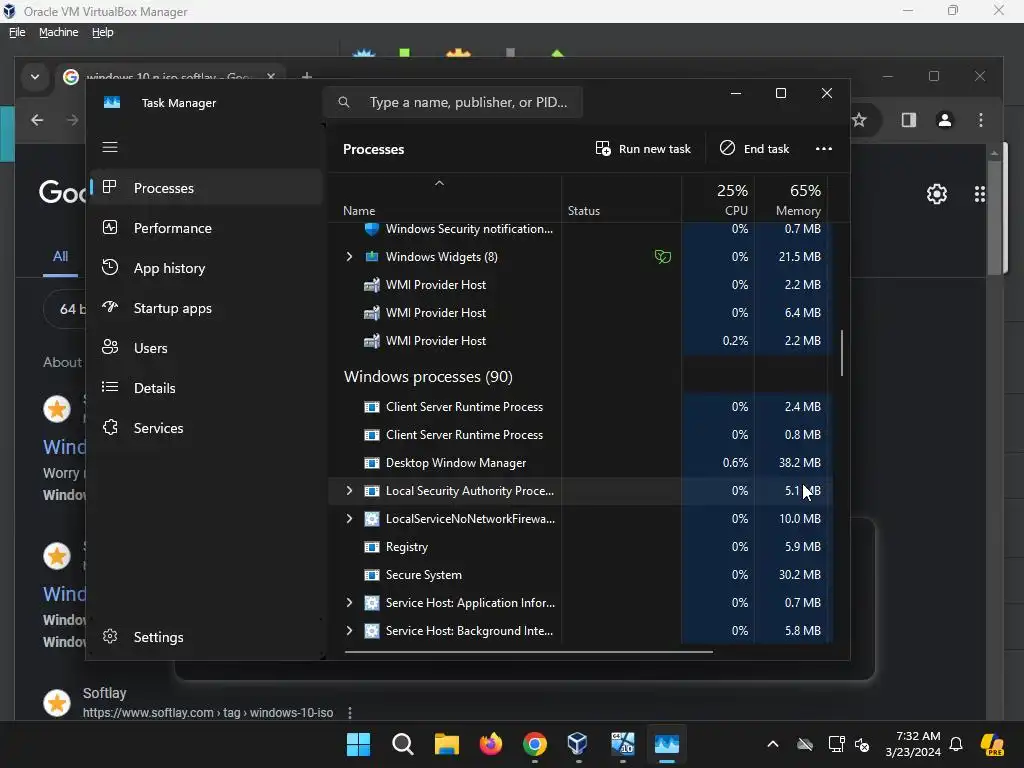Open the Details page
Viewport: 1024px width, 768px height.
click(206, 388)
